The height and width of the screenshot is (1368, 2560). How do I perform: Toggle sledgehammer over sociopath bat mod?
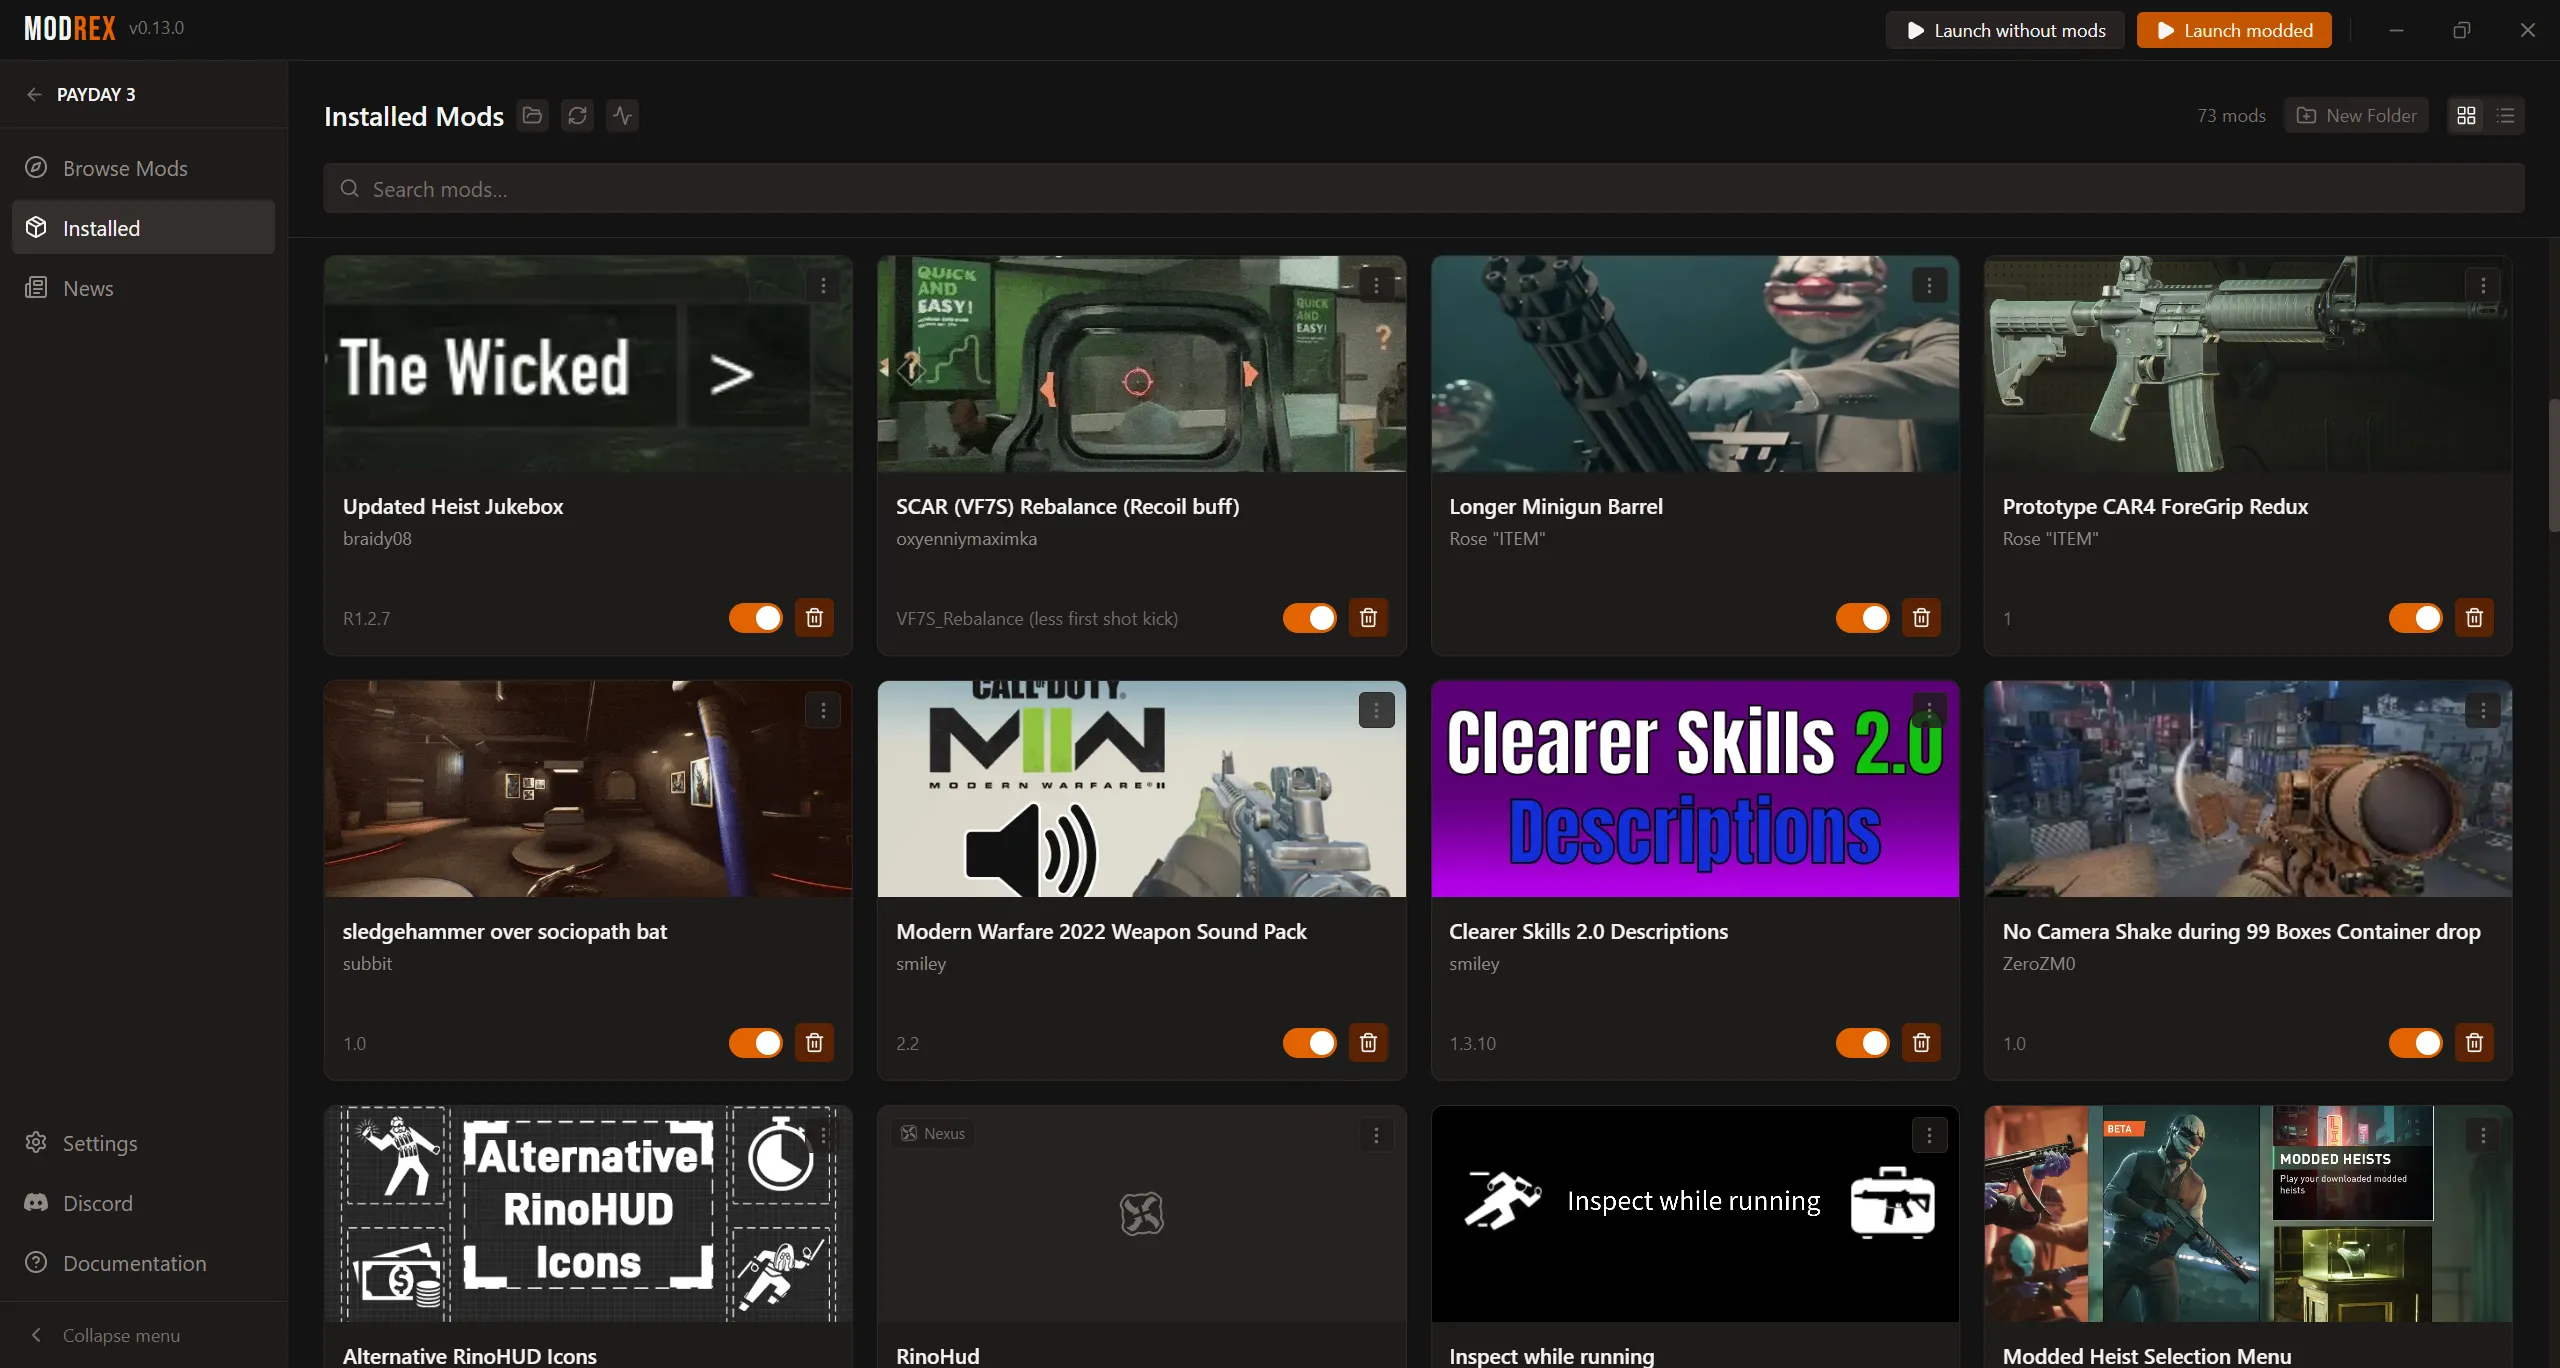pyautogui.click(x=756, y=1043)
